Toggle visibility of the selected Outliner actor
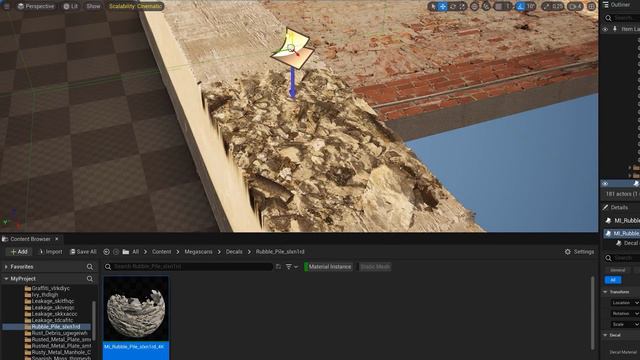The image size is (640, 360). tap(605, 184)
